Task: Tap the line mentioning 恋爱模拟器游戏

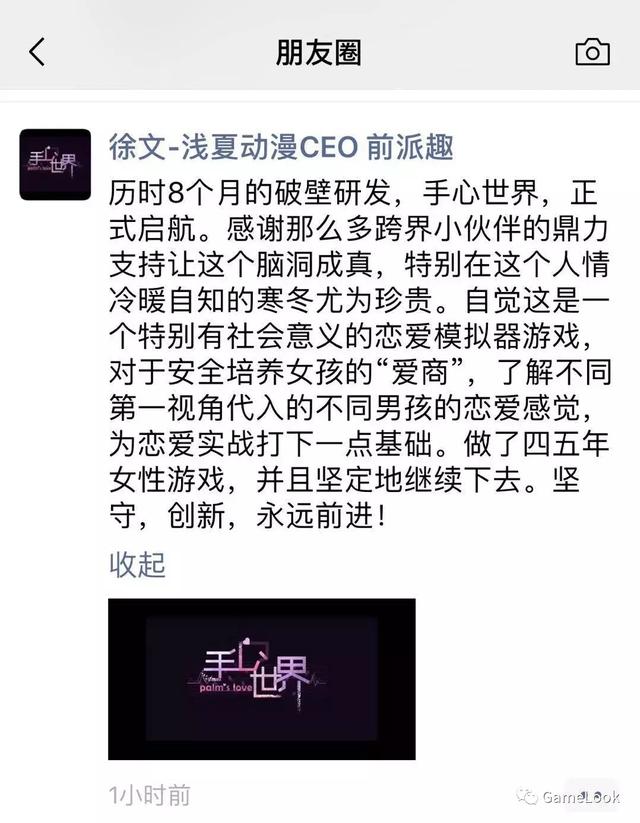Action: coord(353,336)
